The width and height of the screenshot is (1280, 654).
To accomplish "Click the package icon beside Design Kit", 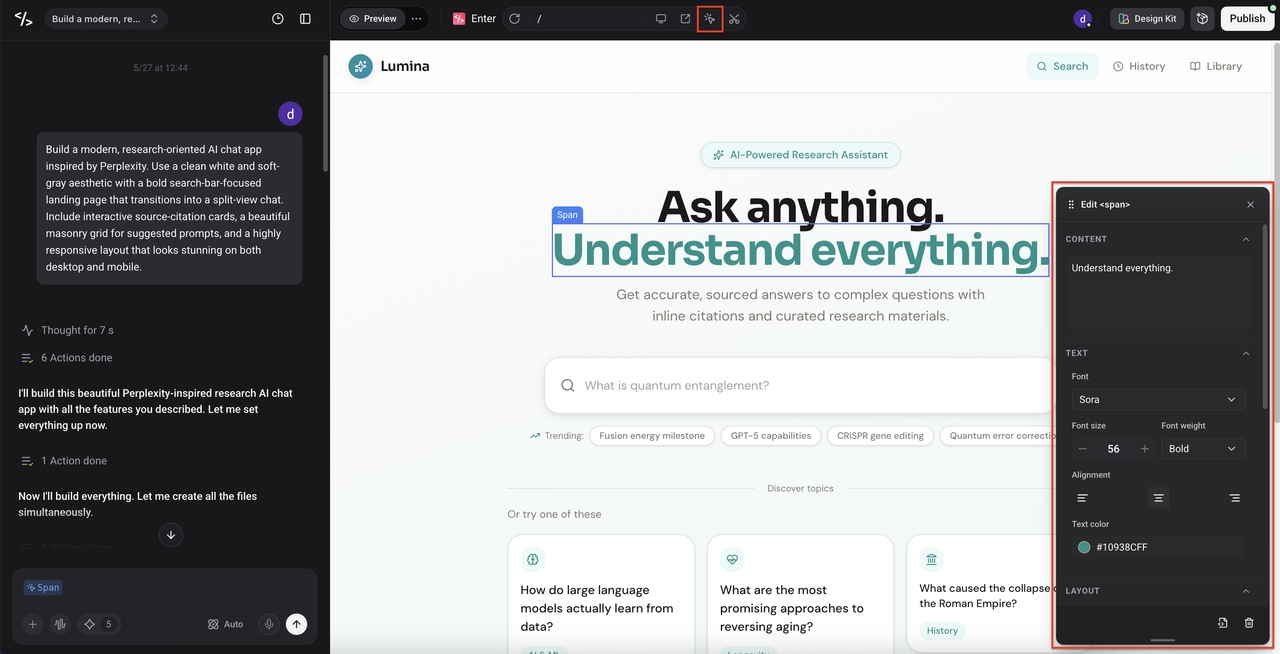I will pyautogui.click(x=1203, y=19).
